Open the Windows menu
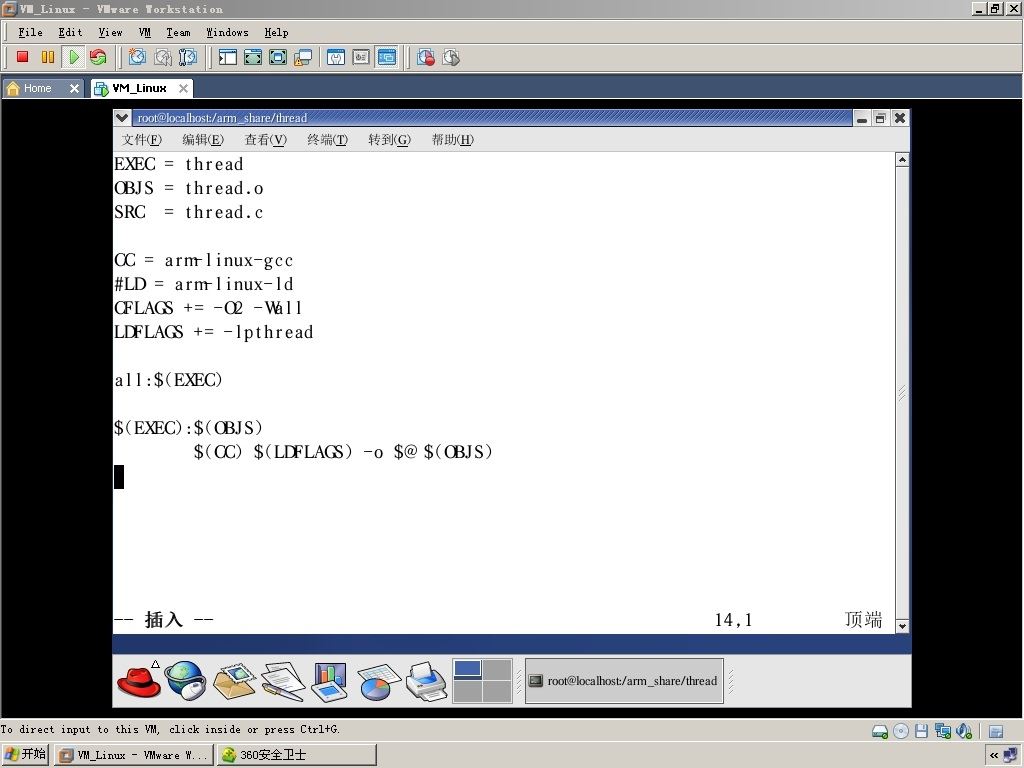Screen dimensions: 1024x768 [227, 32]
